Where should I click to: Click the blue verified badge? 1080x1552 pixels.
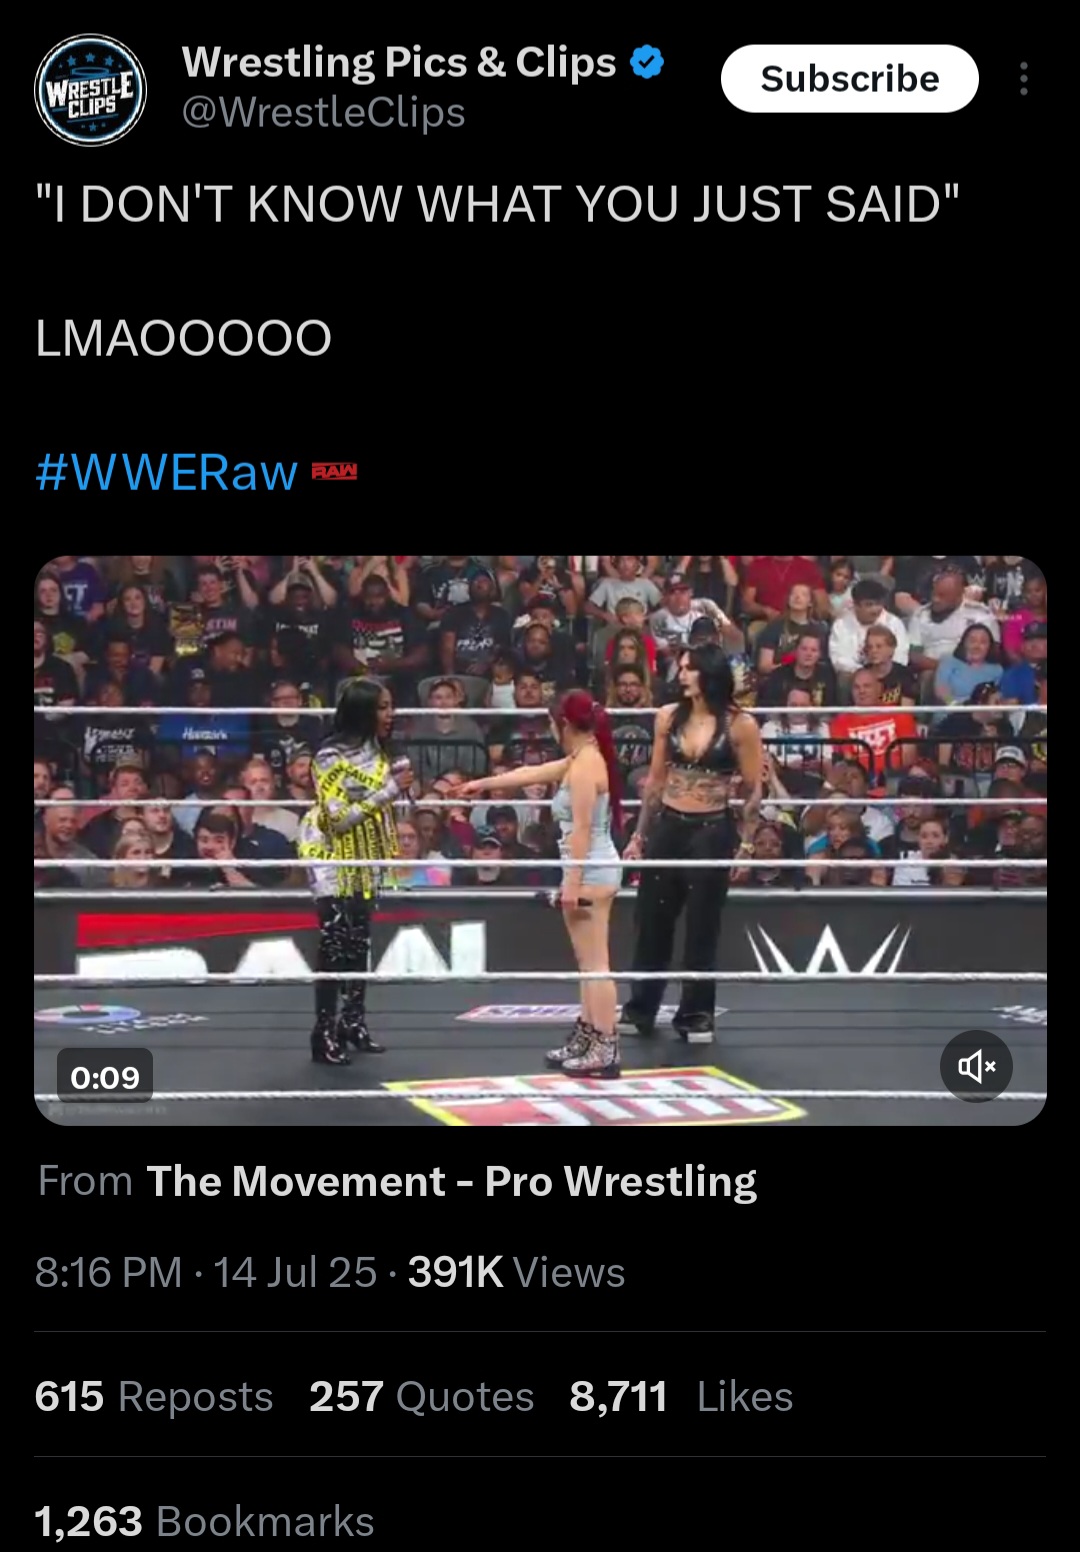648,62
